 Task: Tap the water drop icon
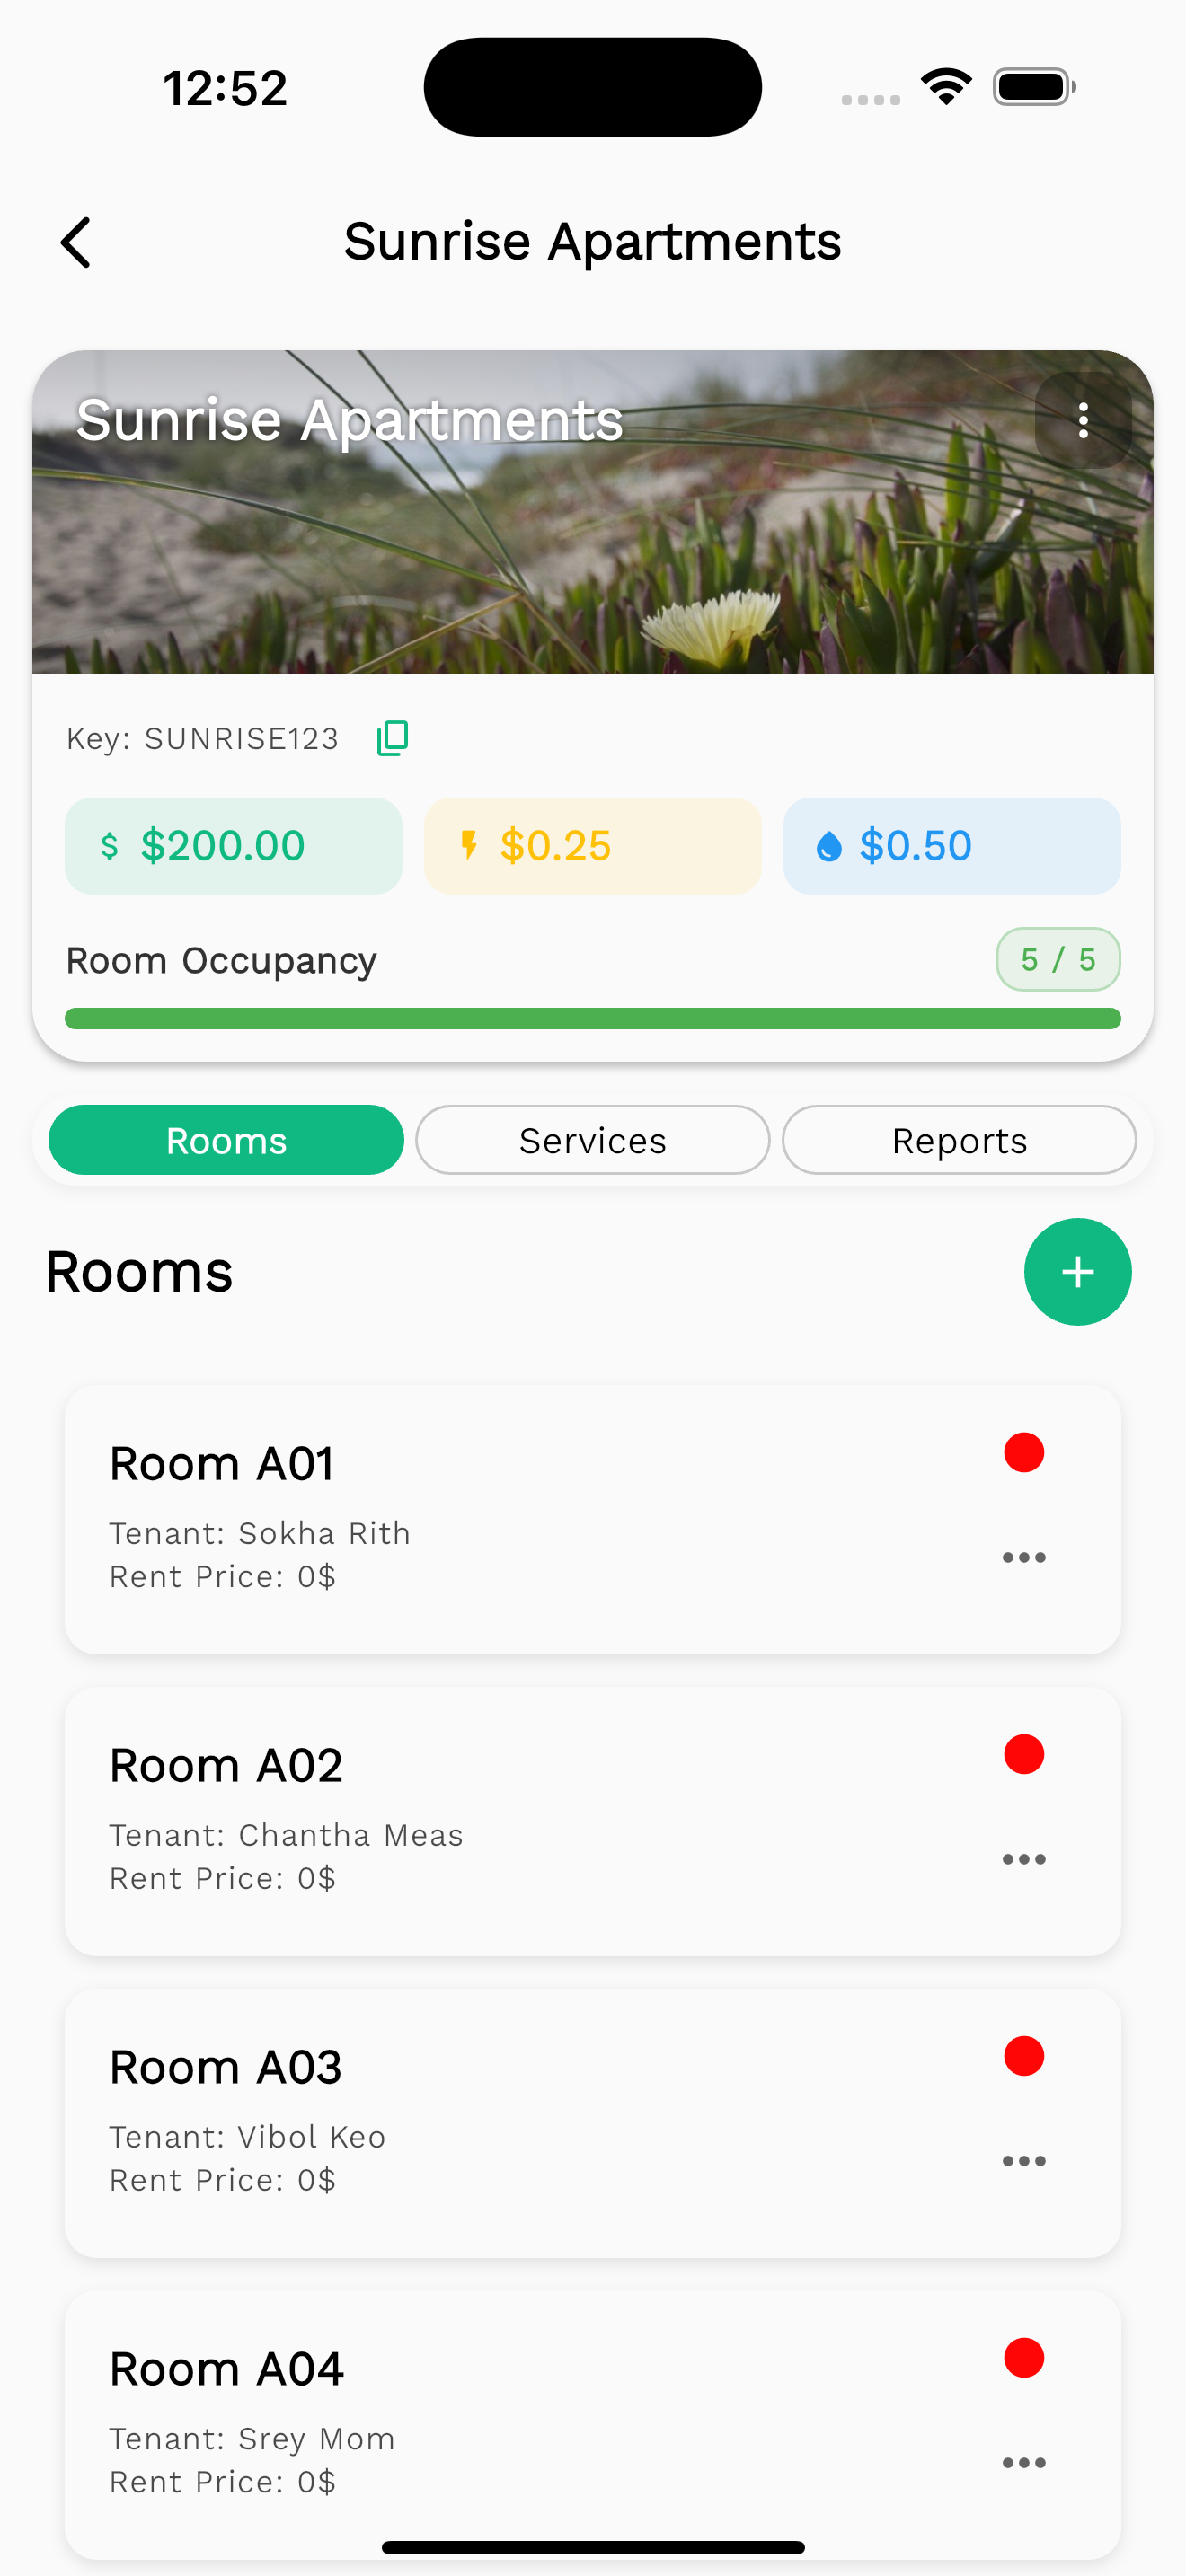[828, 847]
